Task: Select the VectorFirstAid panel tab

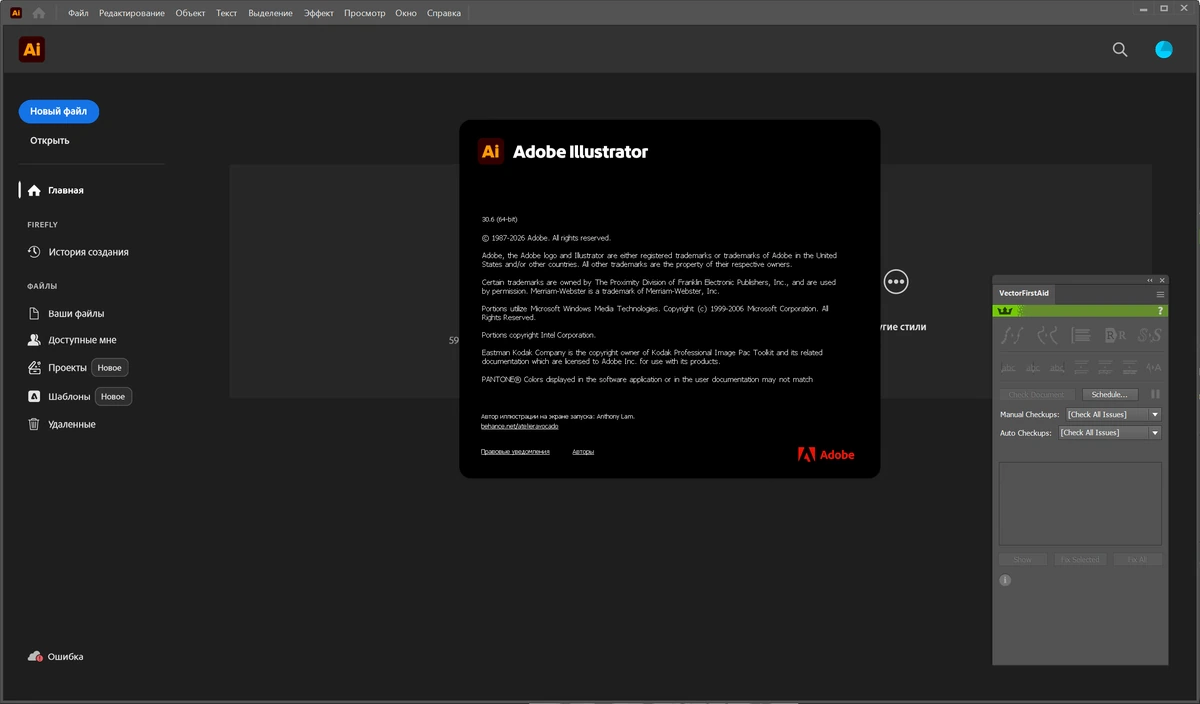Action: click(1023, 294)
